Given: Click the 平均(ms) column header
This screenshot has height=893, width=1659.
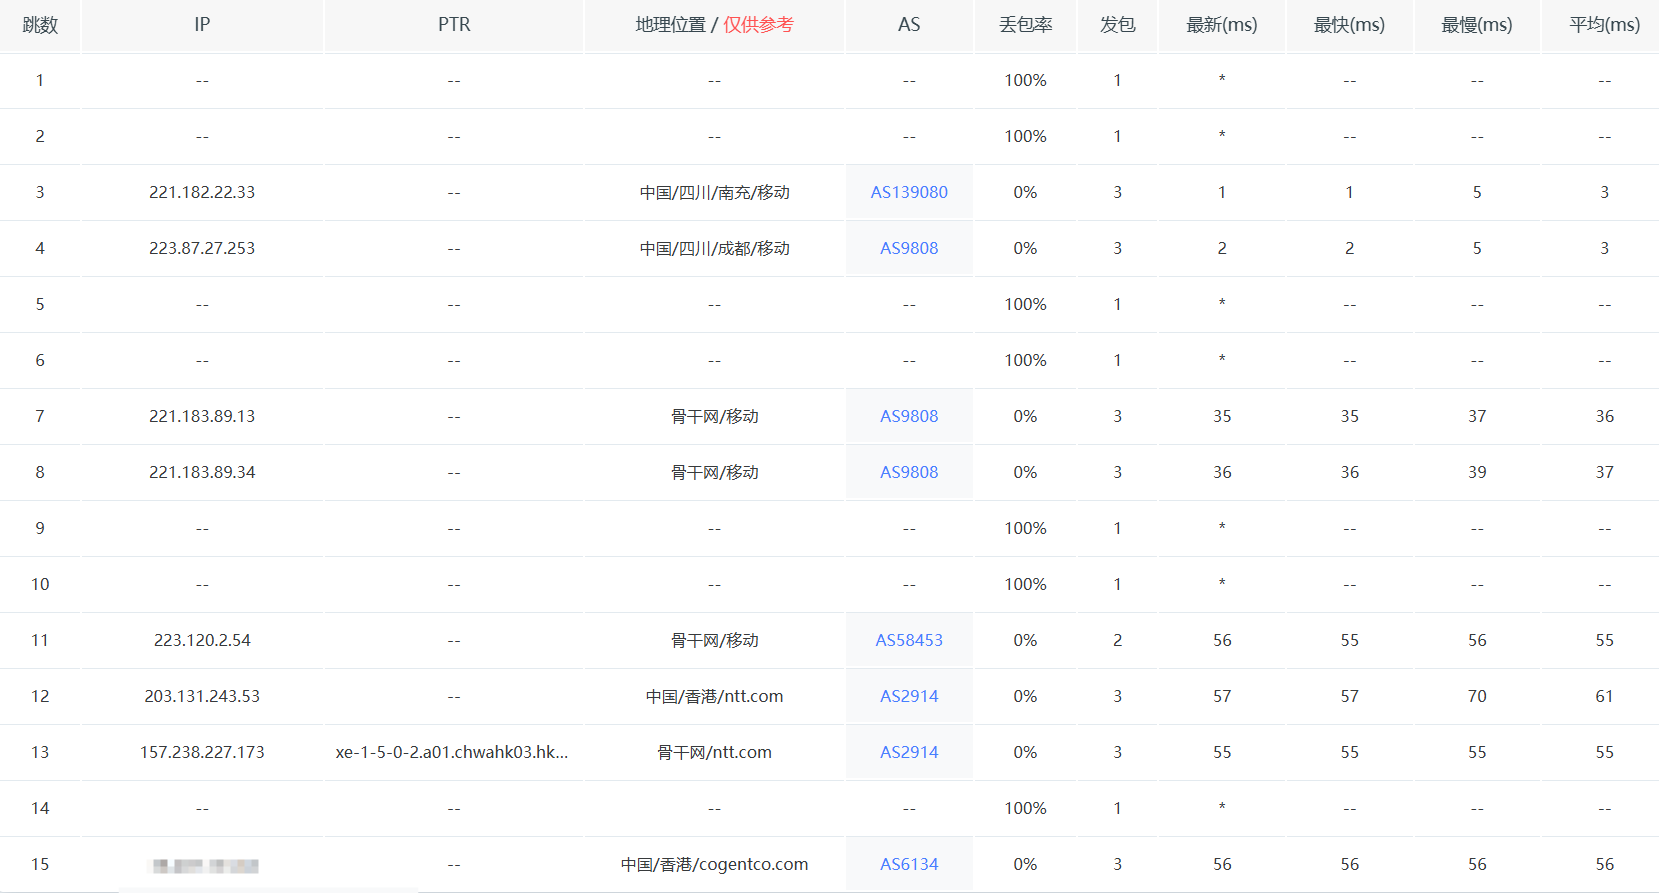Looking at the screenshot, I should pos(1604,25).
